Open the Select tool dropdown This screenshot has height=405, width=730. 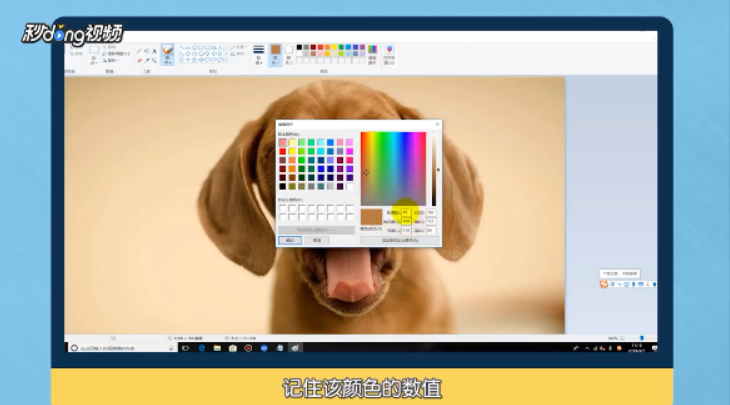[94, 55]
